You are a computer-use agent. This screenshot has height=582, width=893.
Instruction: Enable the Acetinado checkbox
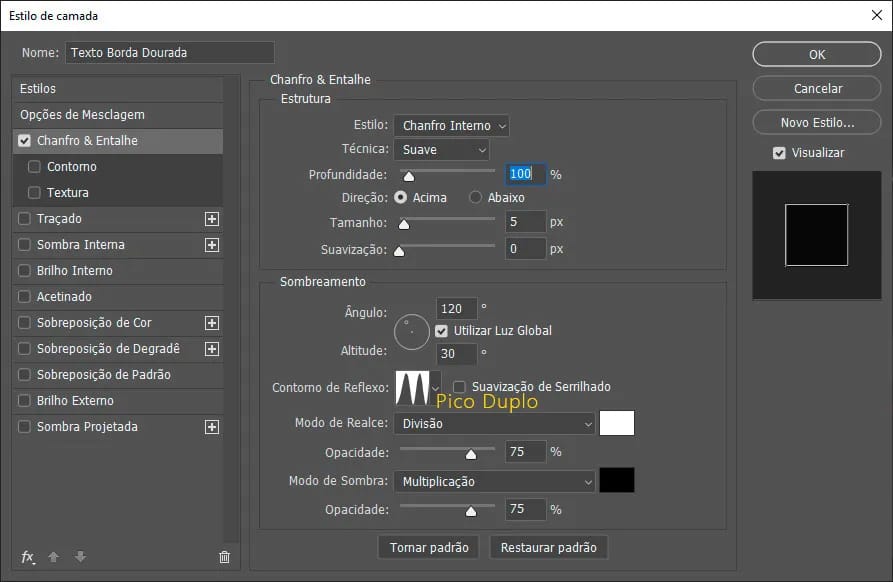point(24,297)
